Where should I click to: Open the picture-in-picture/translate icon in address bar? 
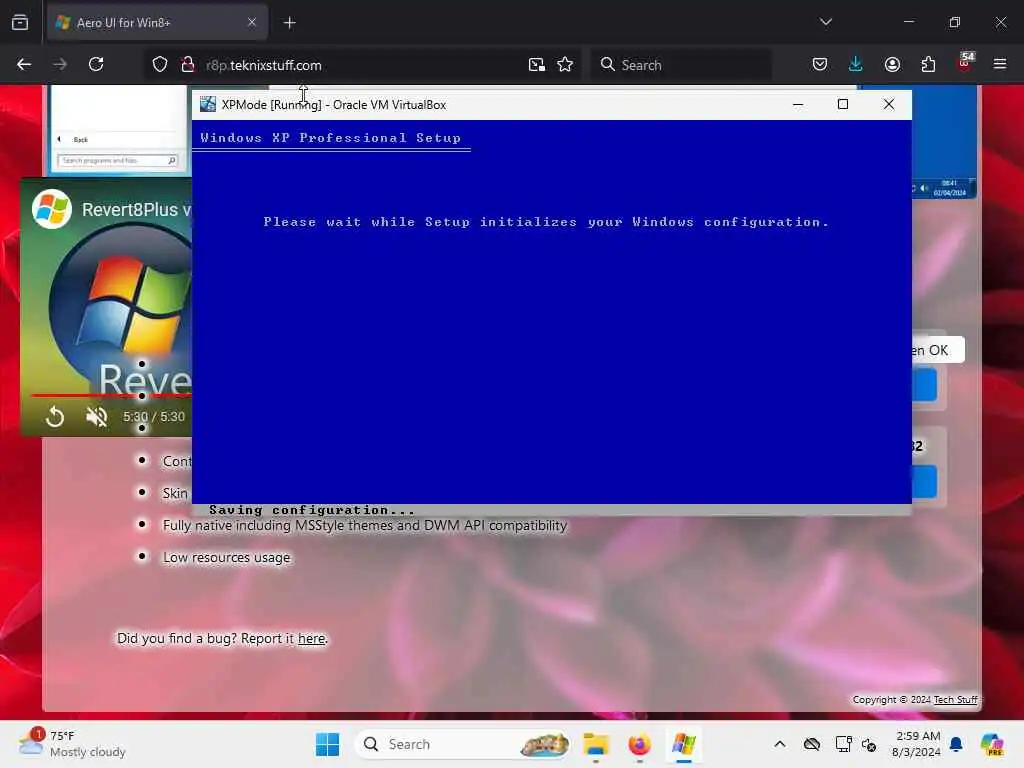pyautogui.click(x=536, y=65)
